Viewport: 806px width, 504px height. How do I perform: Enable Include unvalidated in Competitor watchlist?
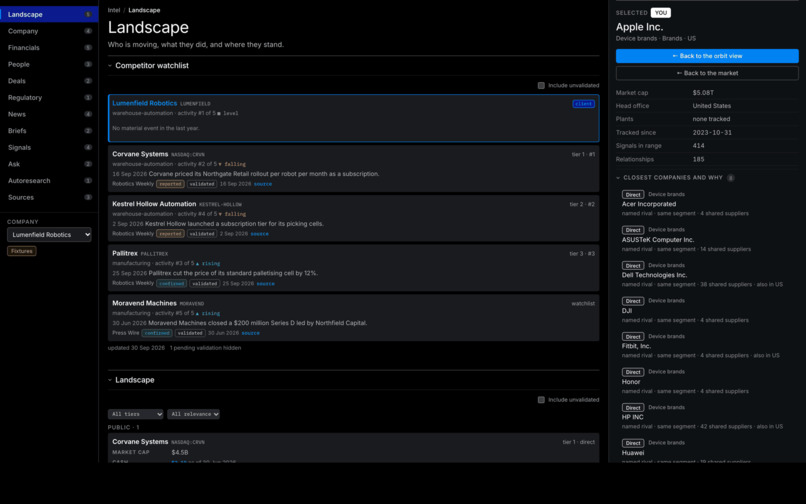[x=541, y=85]
